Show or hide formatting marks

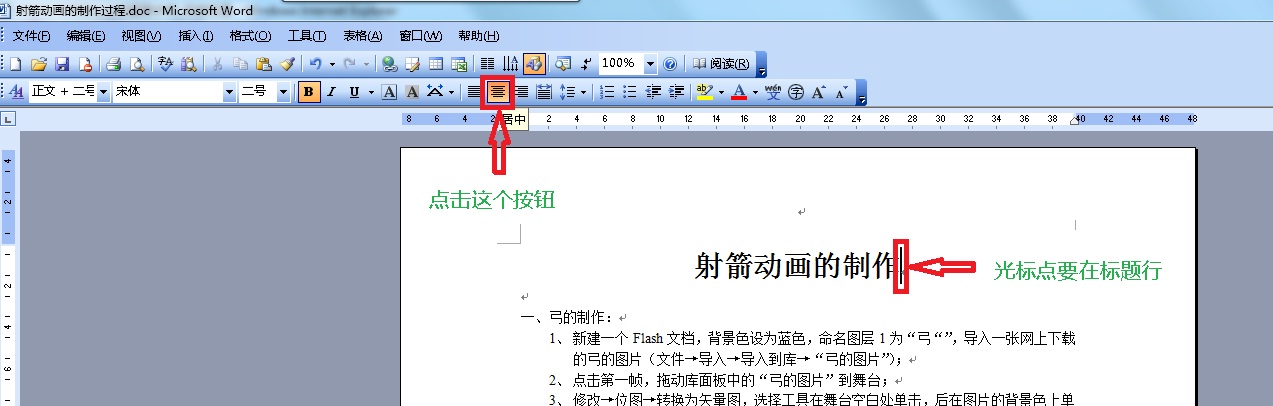tap(586, 64)
